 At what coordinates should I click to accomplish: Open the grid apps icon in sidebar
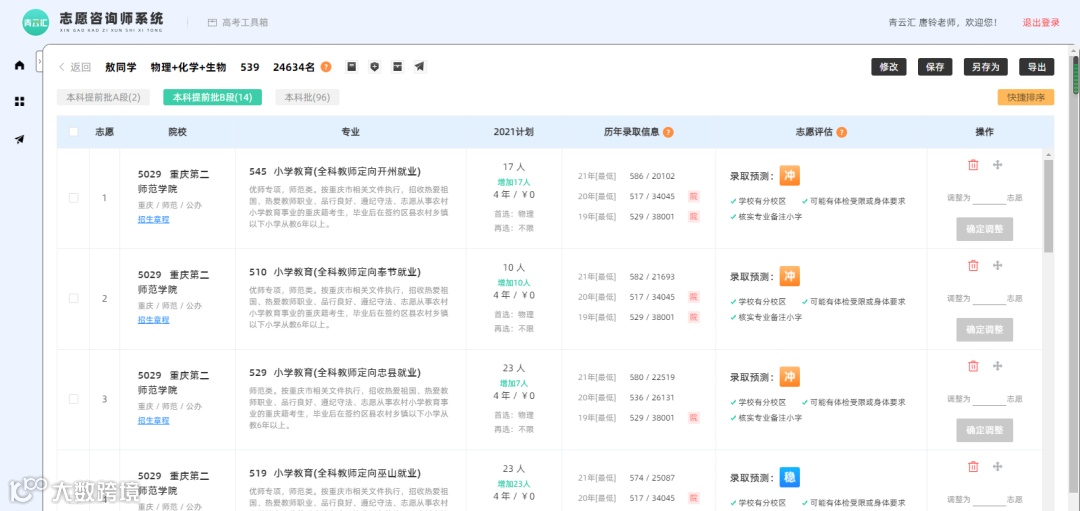pos(19,102)
